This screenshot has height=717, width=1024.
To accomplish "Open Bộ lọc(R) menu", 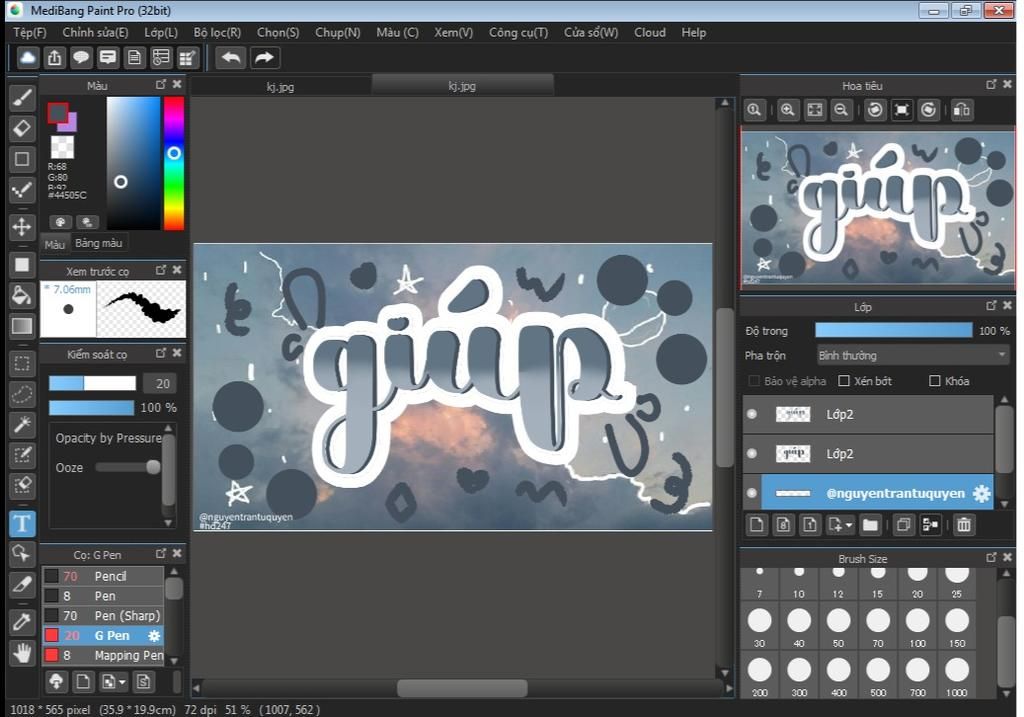I will 217,33.
